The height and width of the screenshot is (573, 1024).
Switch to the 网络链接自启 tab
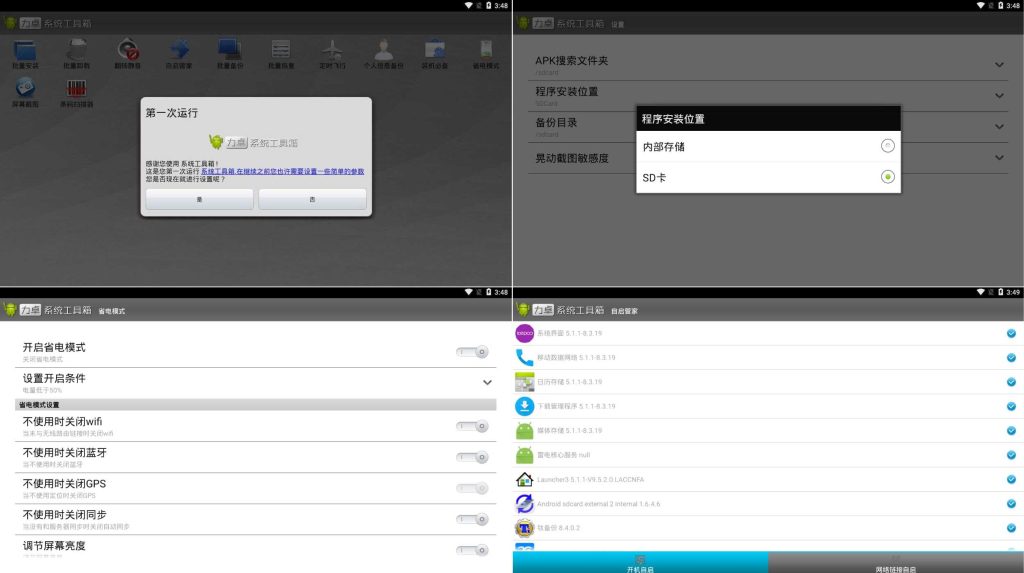coord(896,563)
